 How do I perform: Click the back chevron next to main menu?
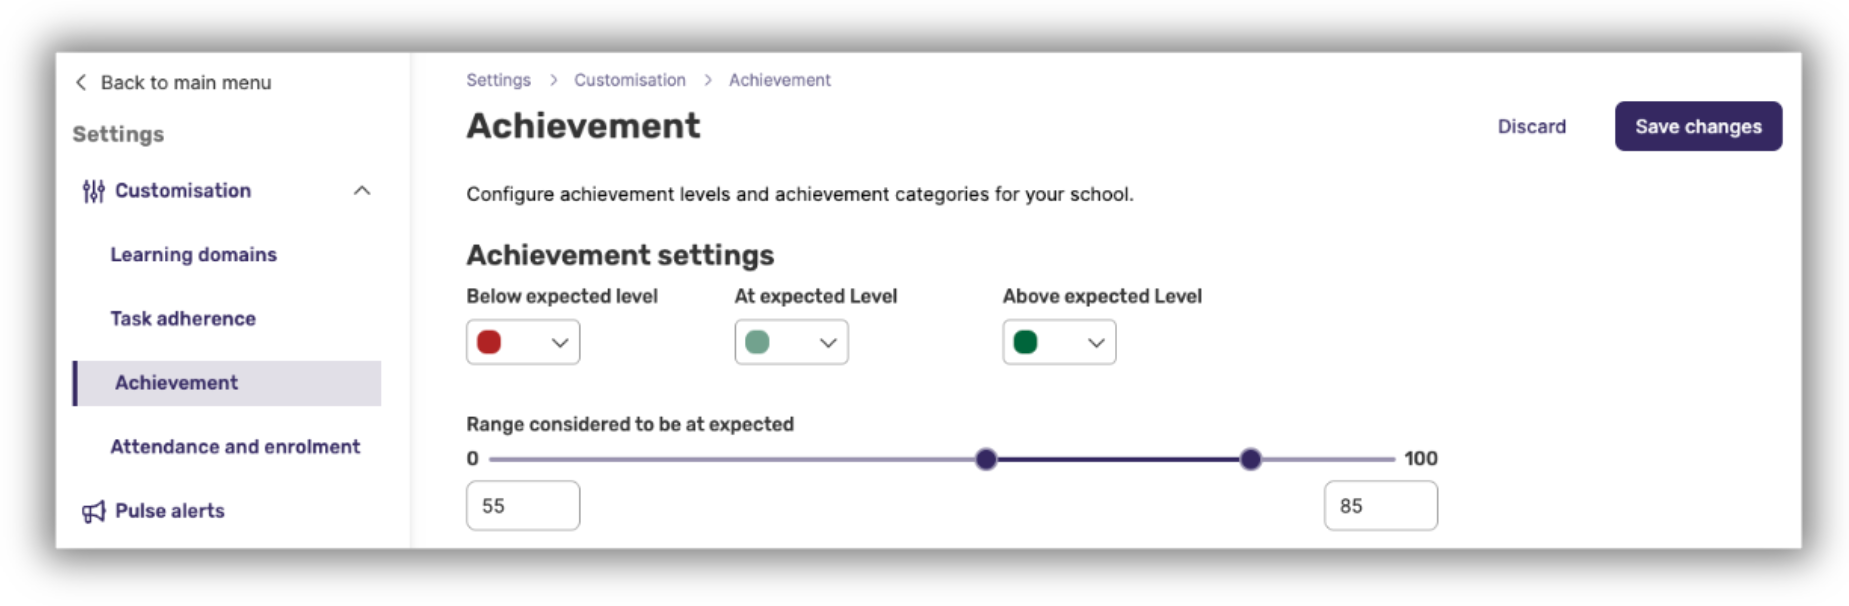(81, 82)
